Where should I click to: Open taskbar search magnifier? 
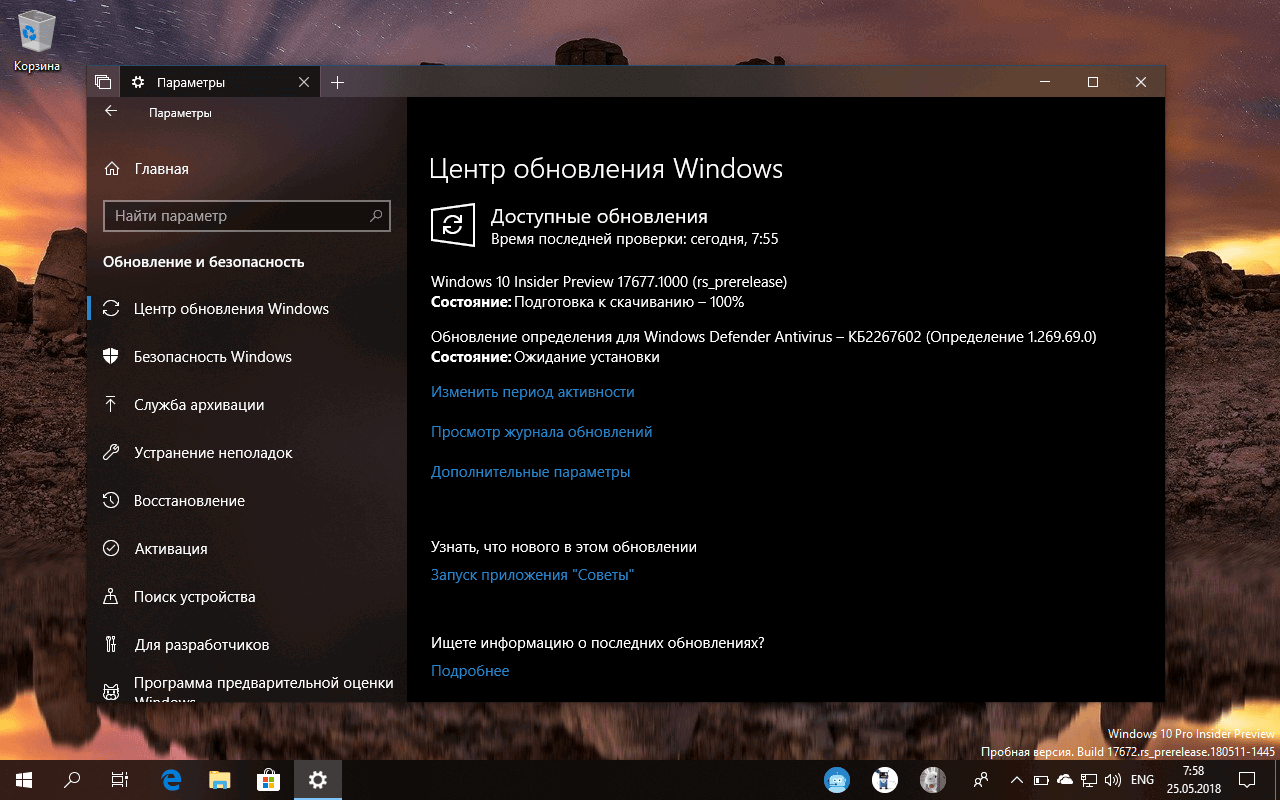[x=72, y=780]
